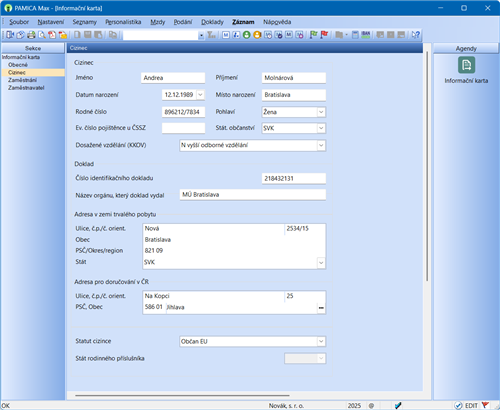Open the Datum narození date picker
The height and width of the screenshot is (410, 500).
point(200,95)
